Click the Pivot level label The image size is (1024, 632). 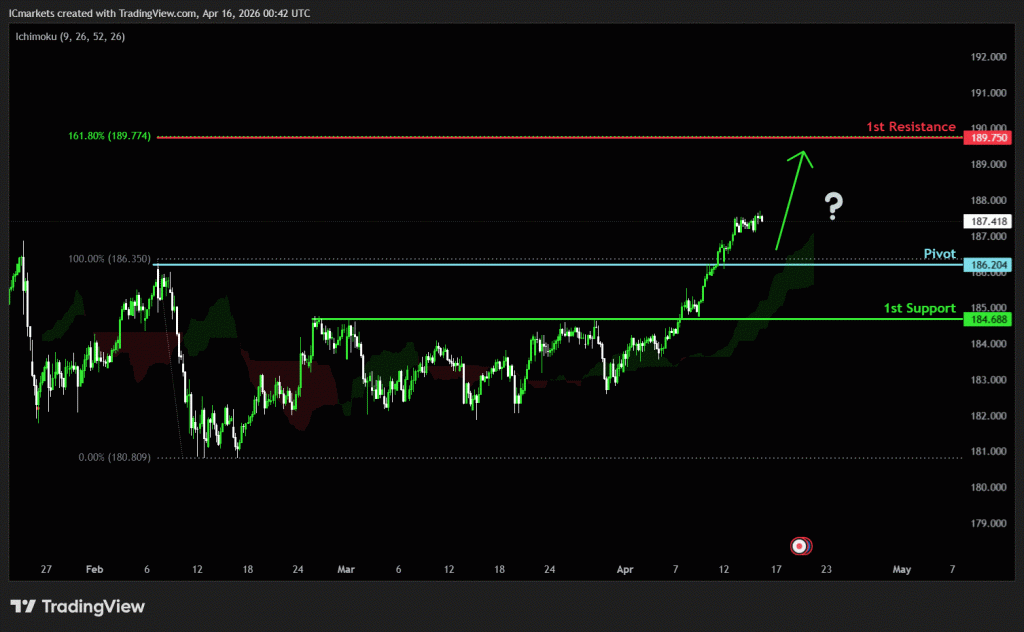[x=940, y=254]
